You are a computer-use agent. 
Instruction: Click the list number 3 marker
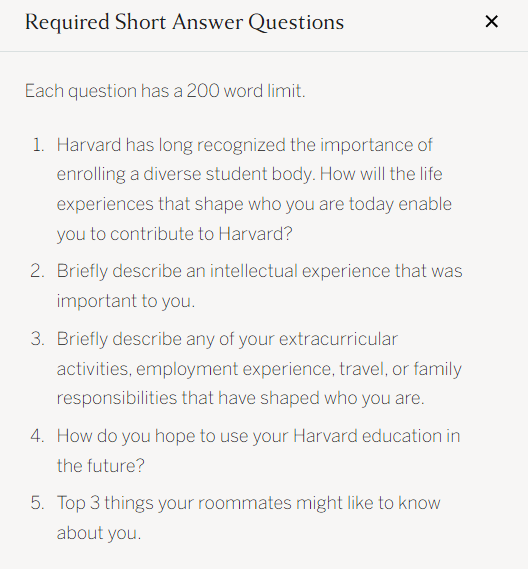tap(38, 339)
